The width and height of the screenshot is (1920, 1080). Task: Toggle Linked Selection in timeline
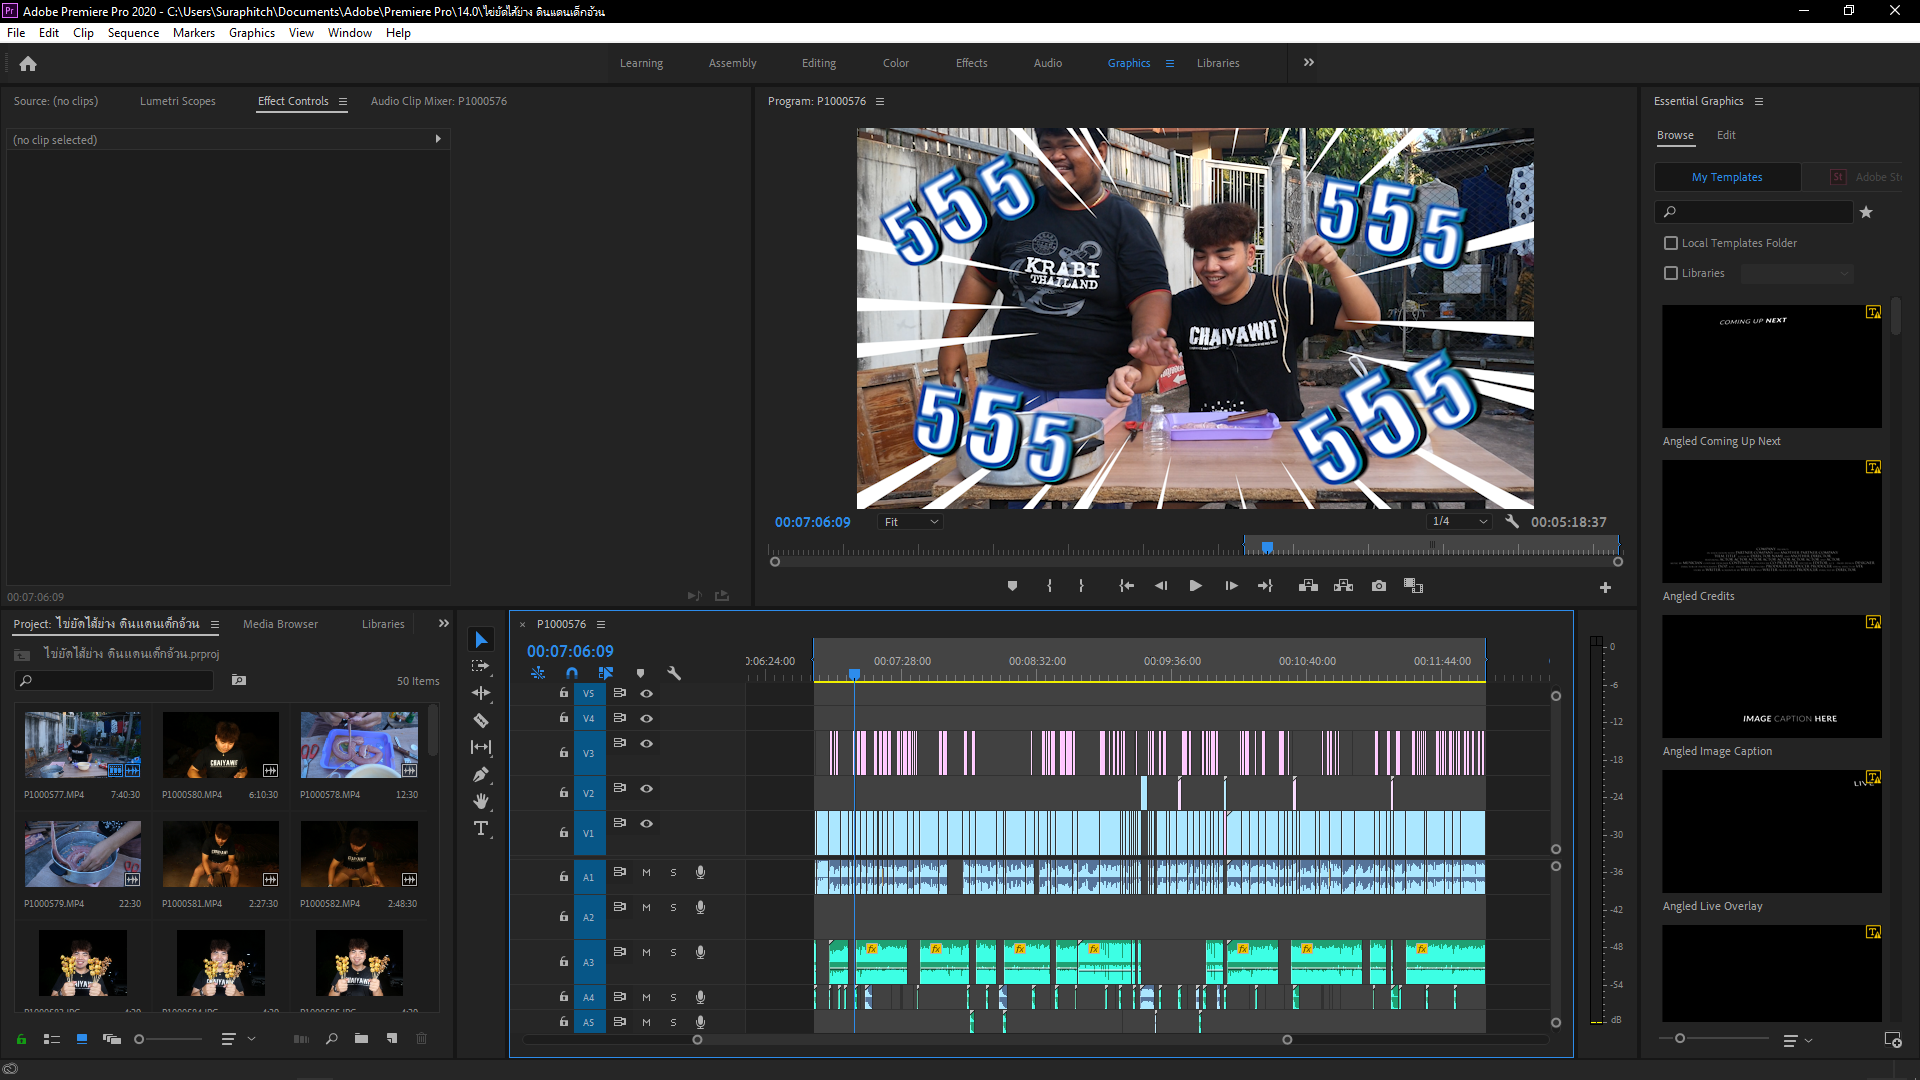point(606,674)
